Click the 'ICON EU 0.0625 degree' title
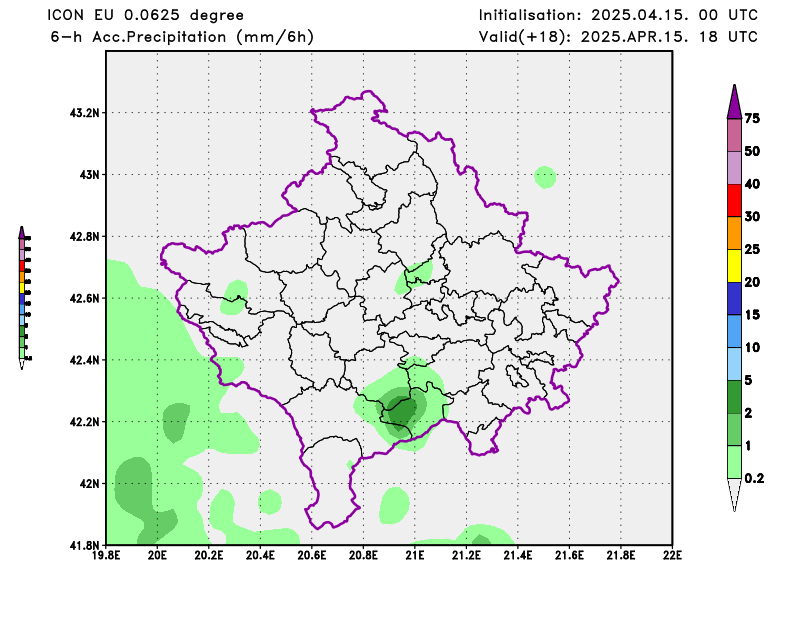800x618 pixels. click(145, 15)
